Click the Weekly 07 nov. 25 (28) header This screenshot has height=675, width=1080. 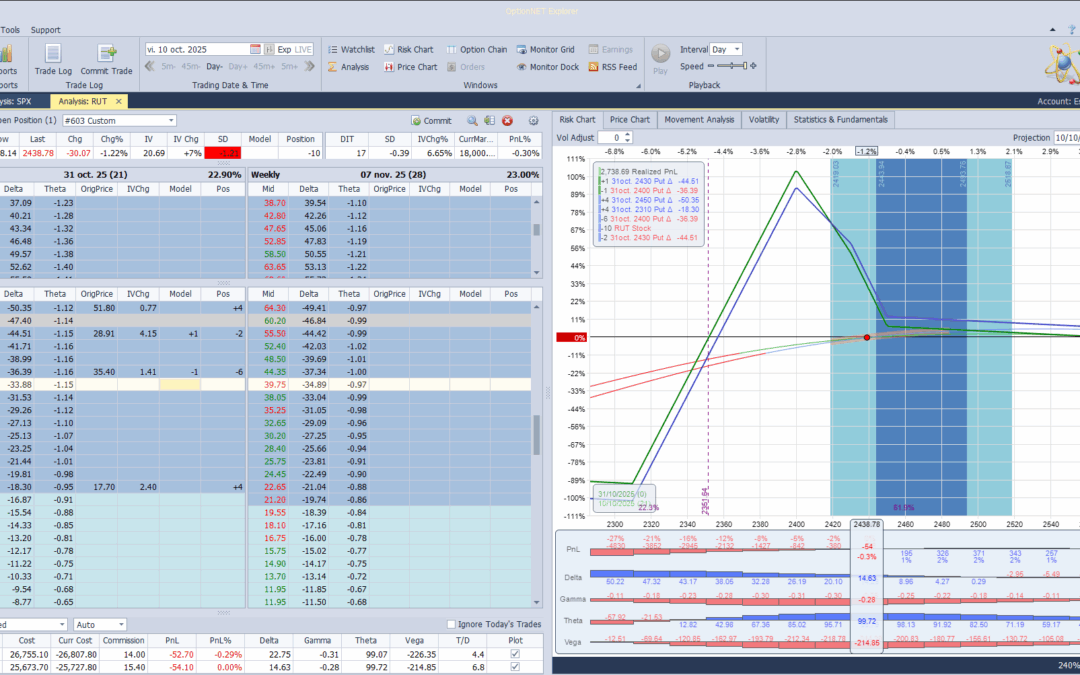tap(395, 175)
